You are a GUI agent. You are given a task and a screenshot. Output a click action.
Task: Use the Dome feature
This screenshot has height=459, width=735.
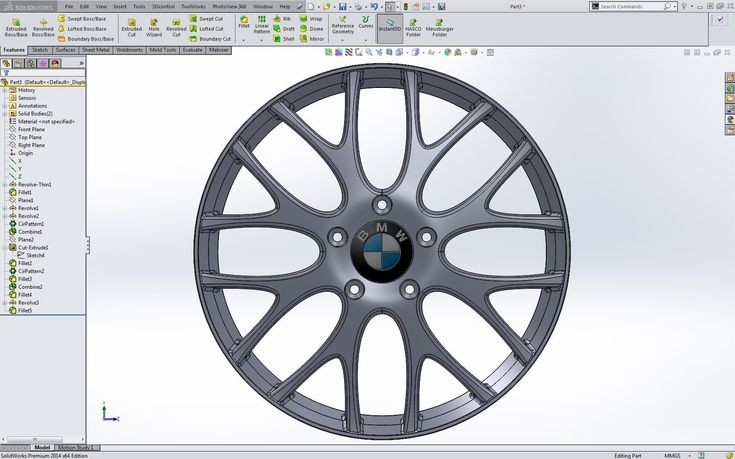312,29
